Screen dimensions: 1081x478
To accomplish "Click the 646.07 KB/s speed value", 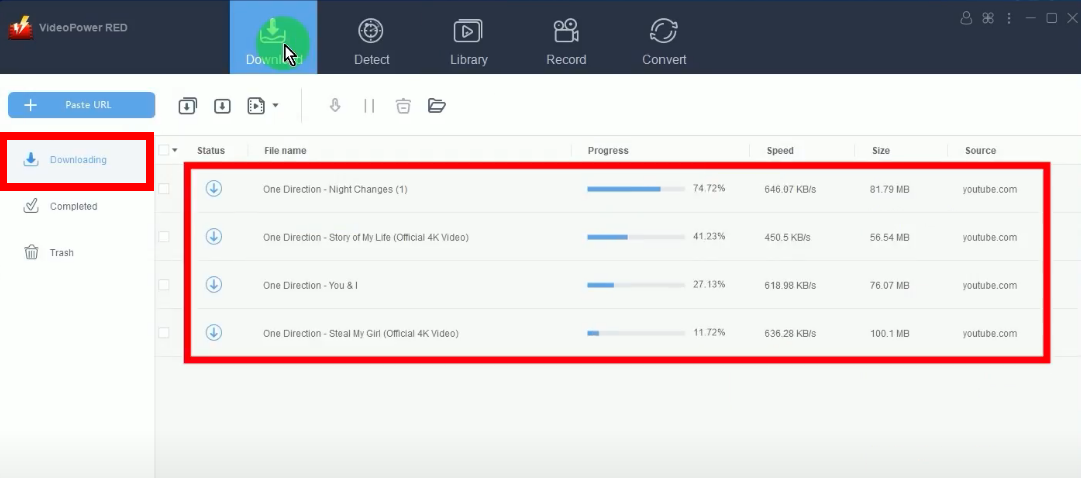I will click(x=790, y=190).
